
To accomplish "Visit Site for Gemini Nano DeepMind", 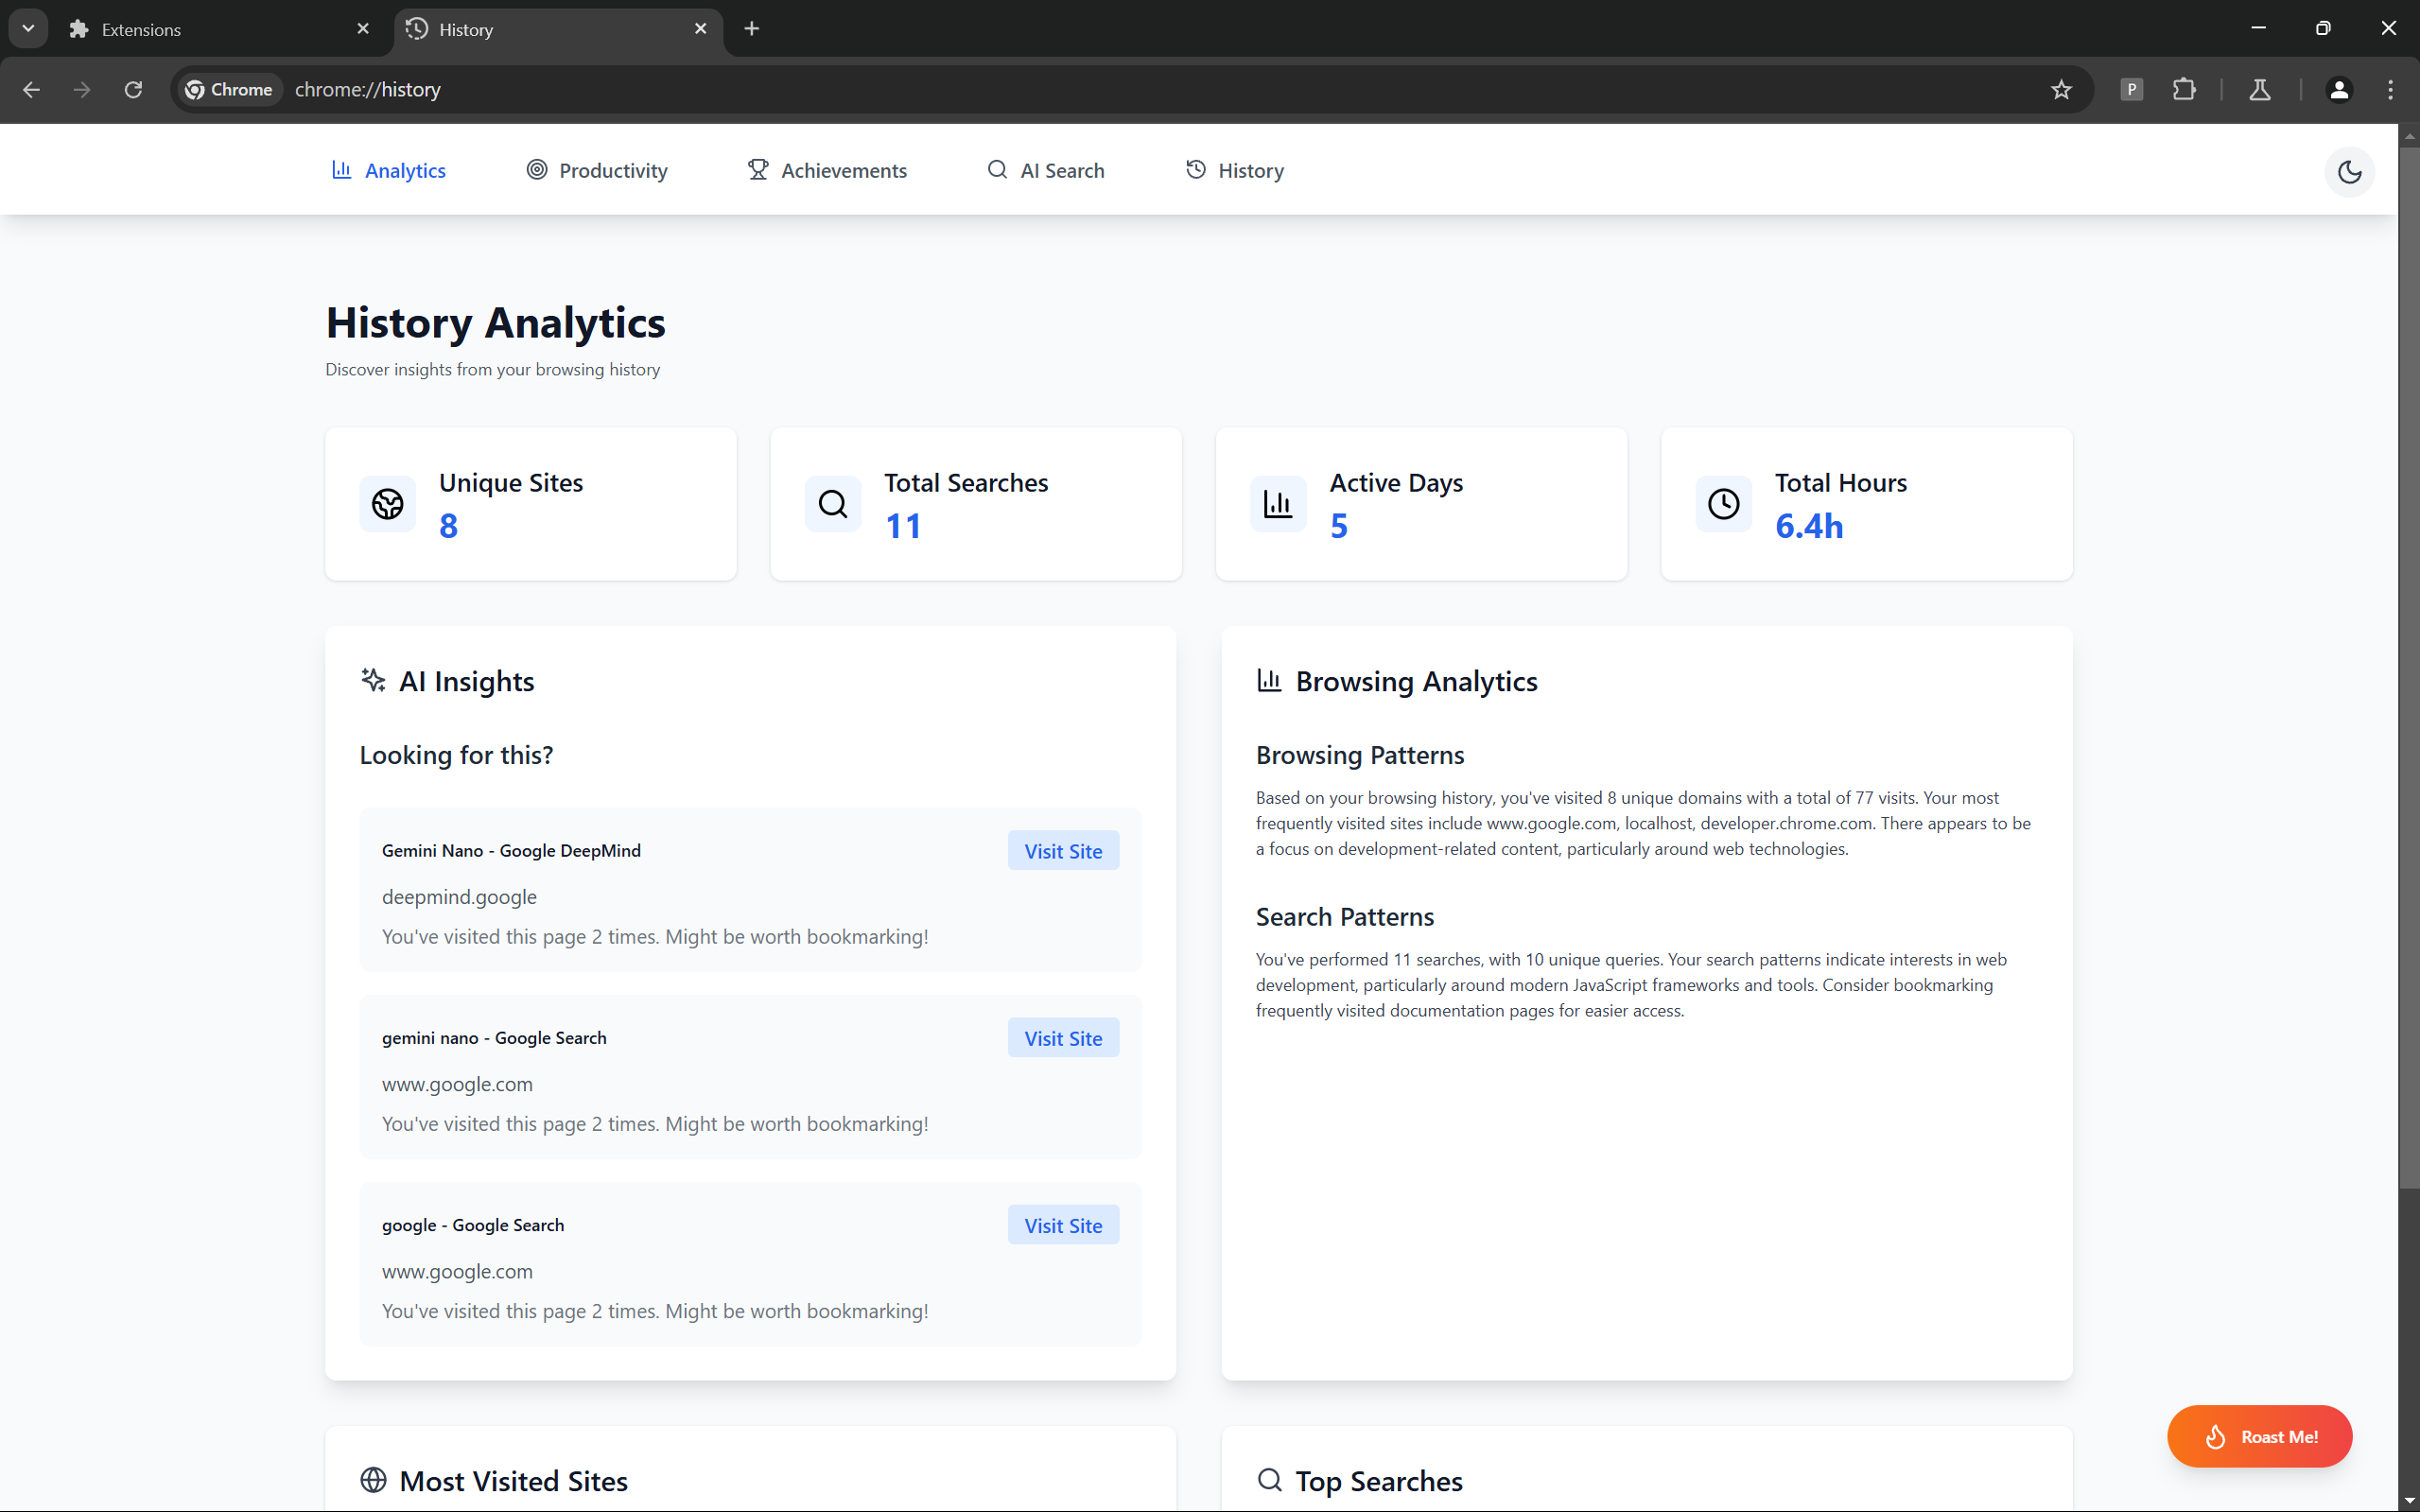I will tap(1062, 851).
